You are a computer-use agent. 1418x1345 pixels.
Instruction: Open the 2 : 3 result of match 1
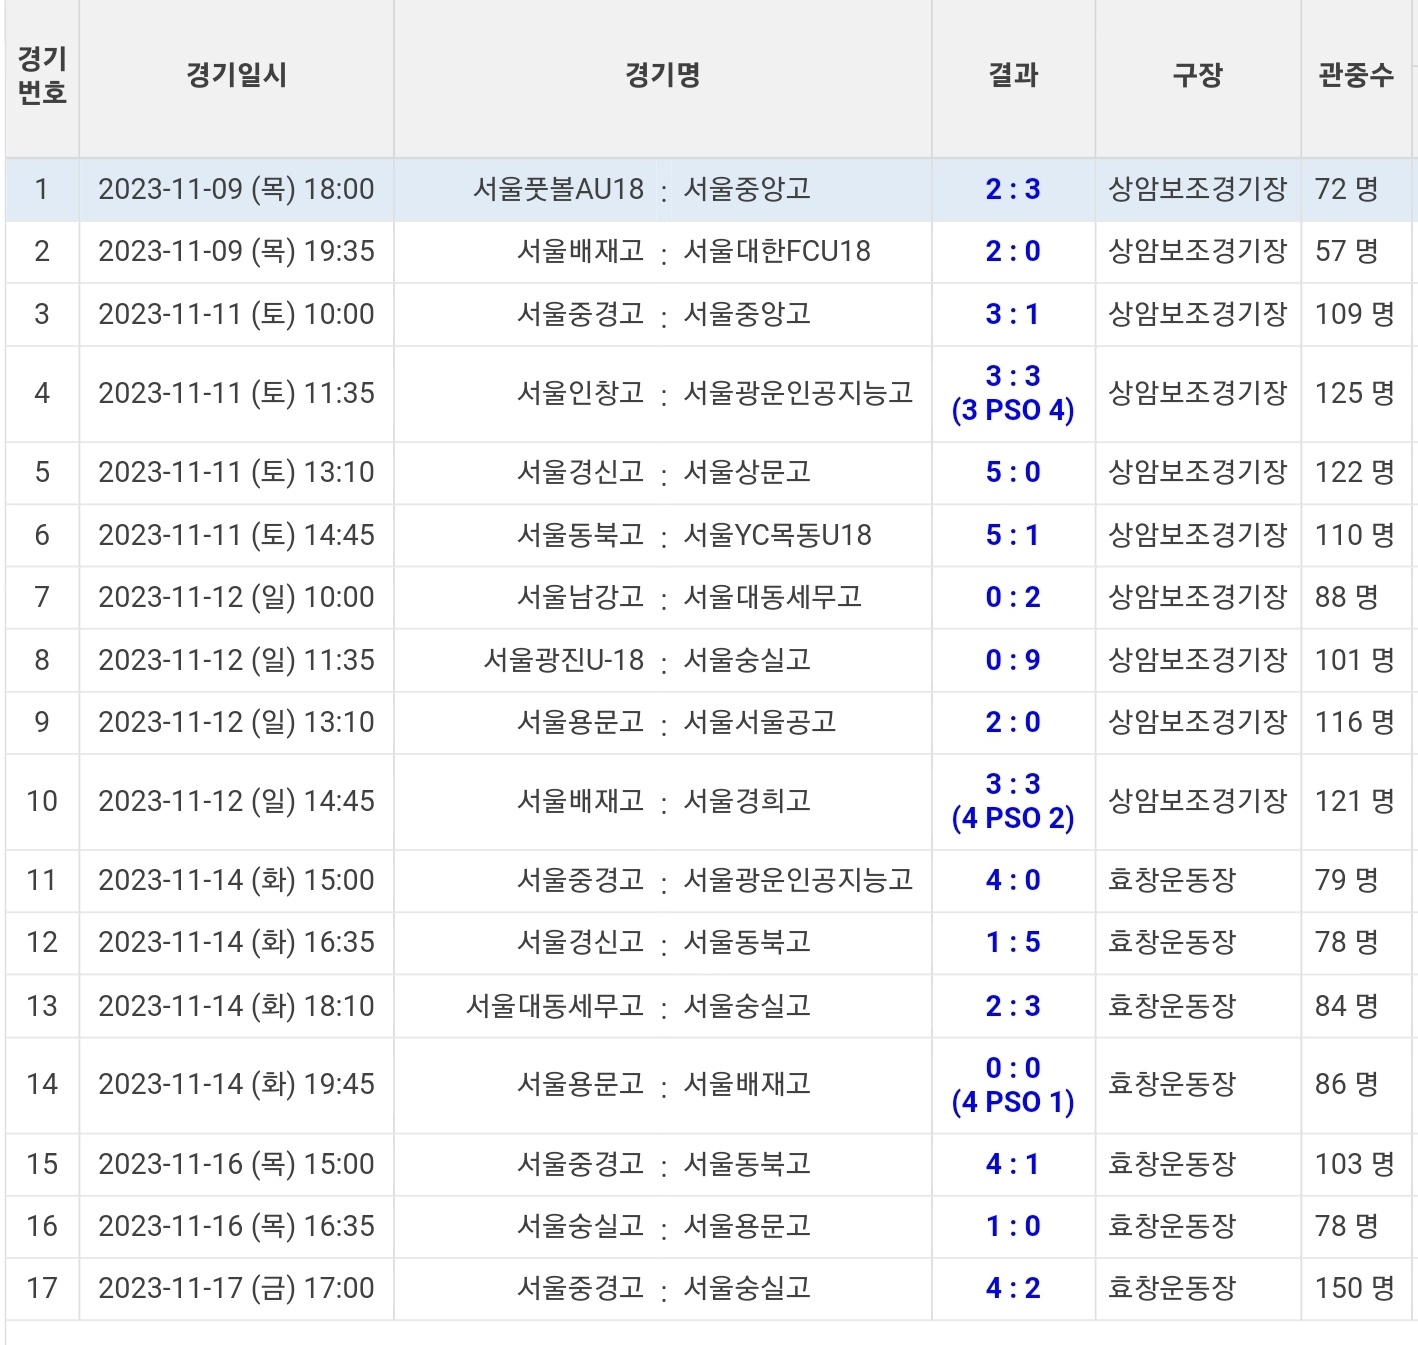click(1013, 189)
